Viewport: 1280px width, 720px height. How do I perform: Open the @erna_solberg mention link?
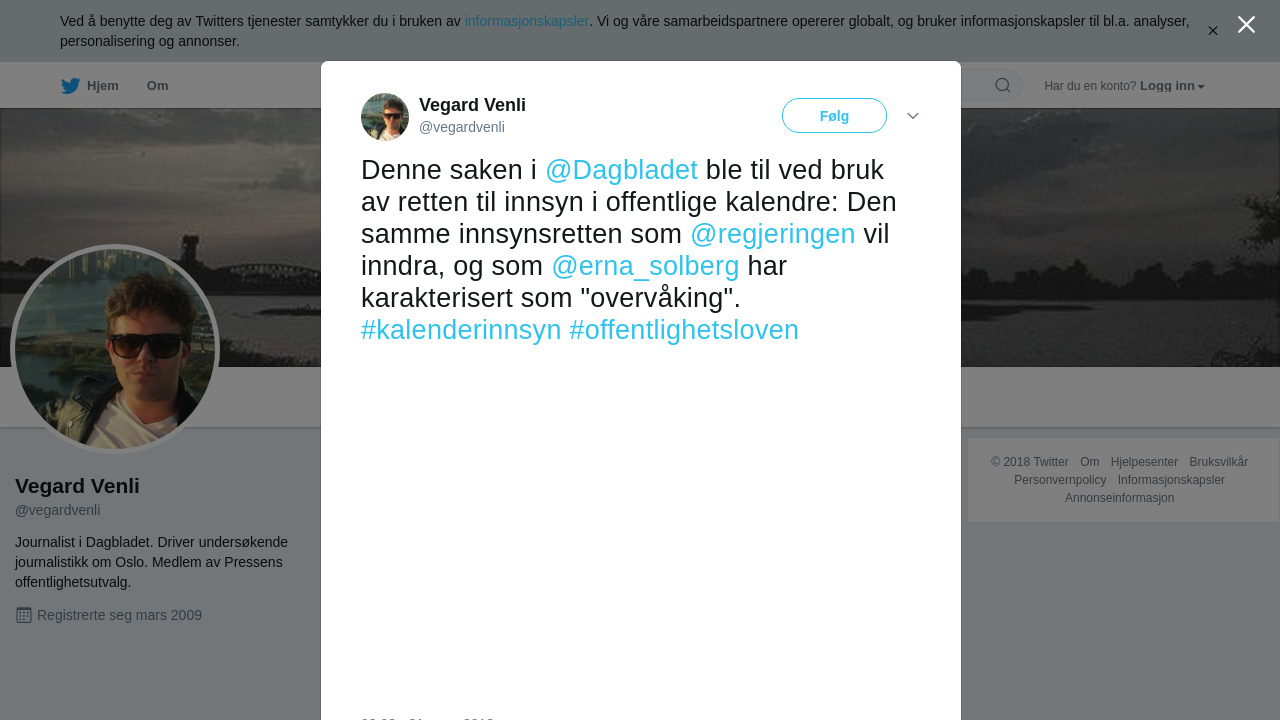click(x=645, y=266)
